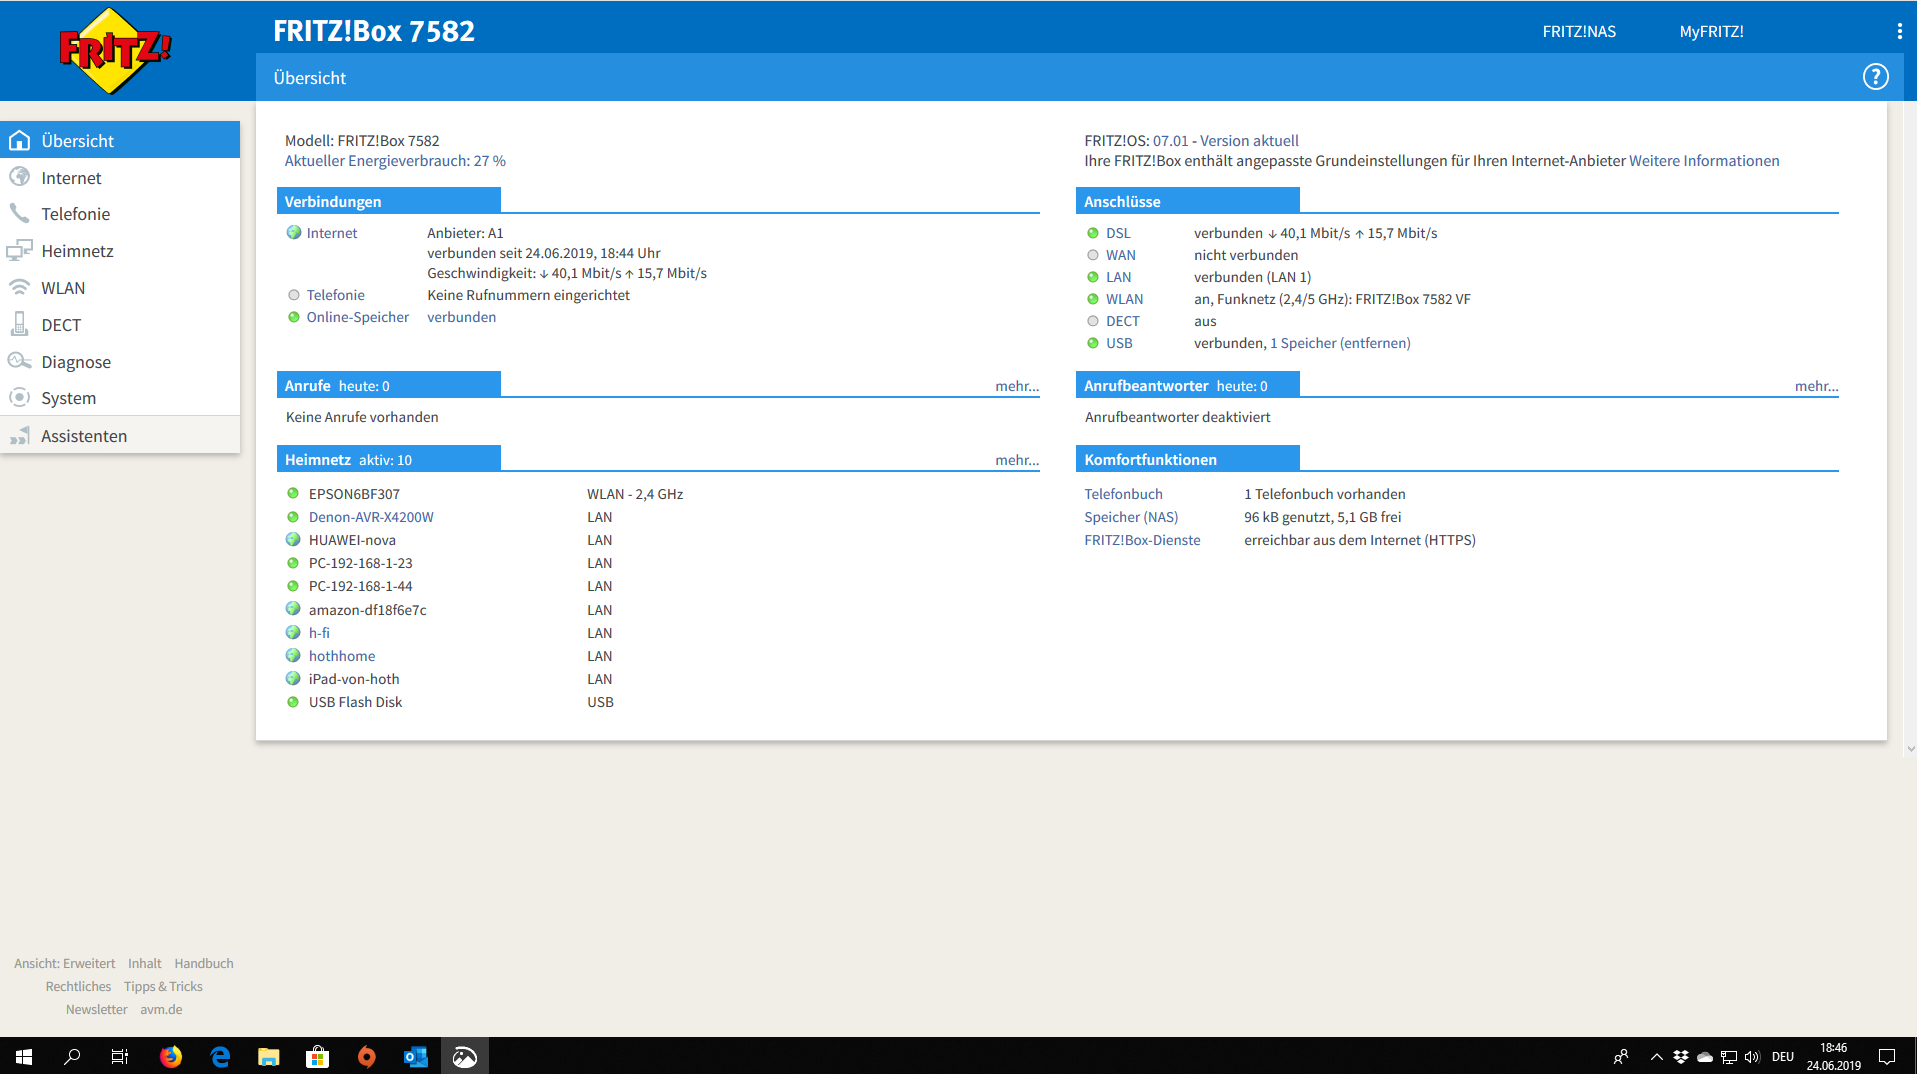Click the Übersicht home icon

pos(19,140)
